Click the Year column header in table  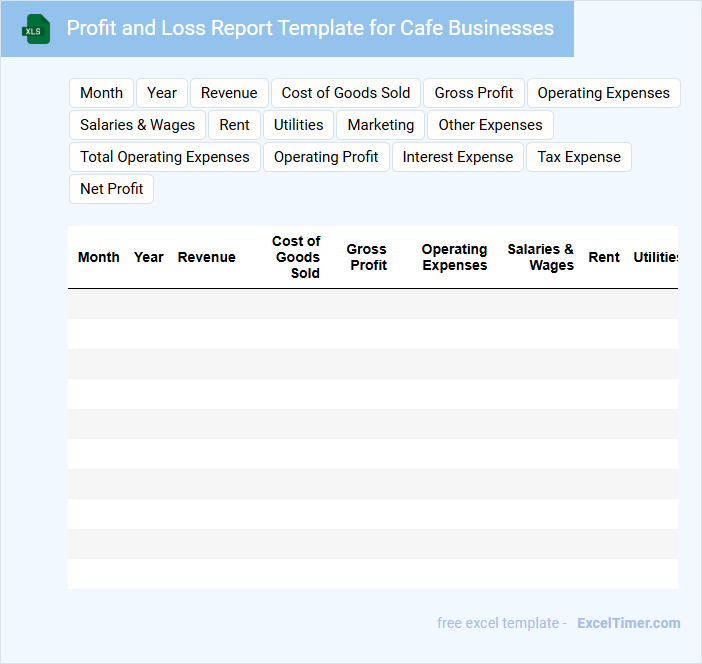(x=149, y=257)
